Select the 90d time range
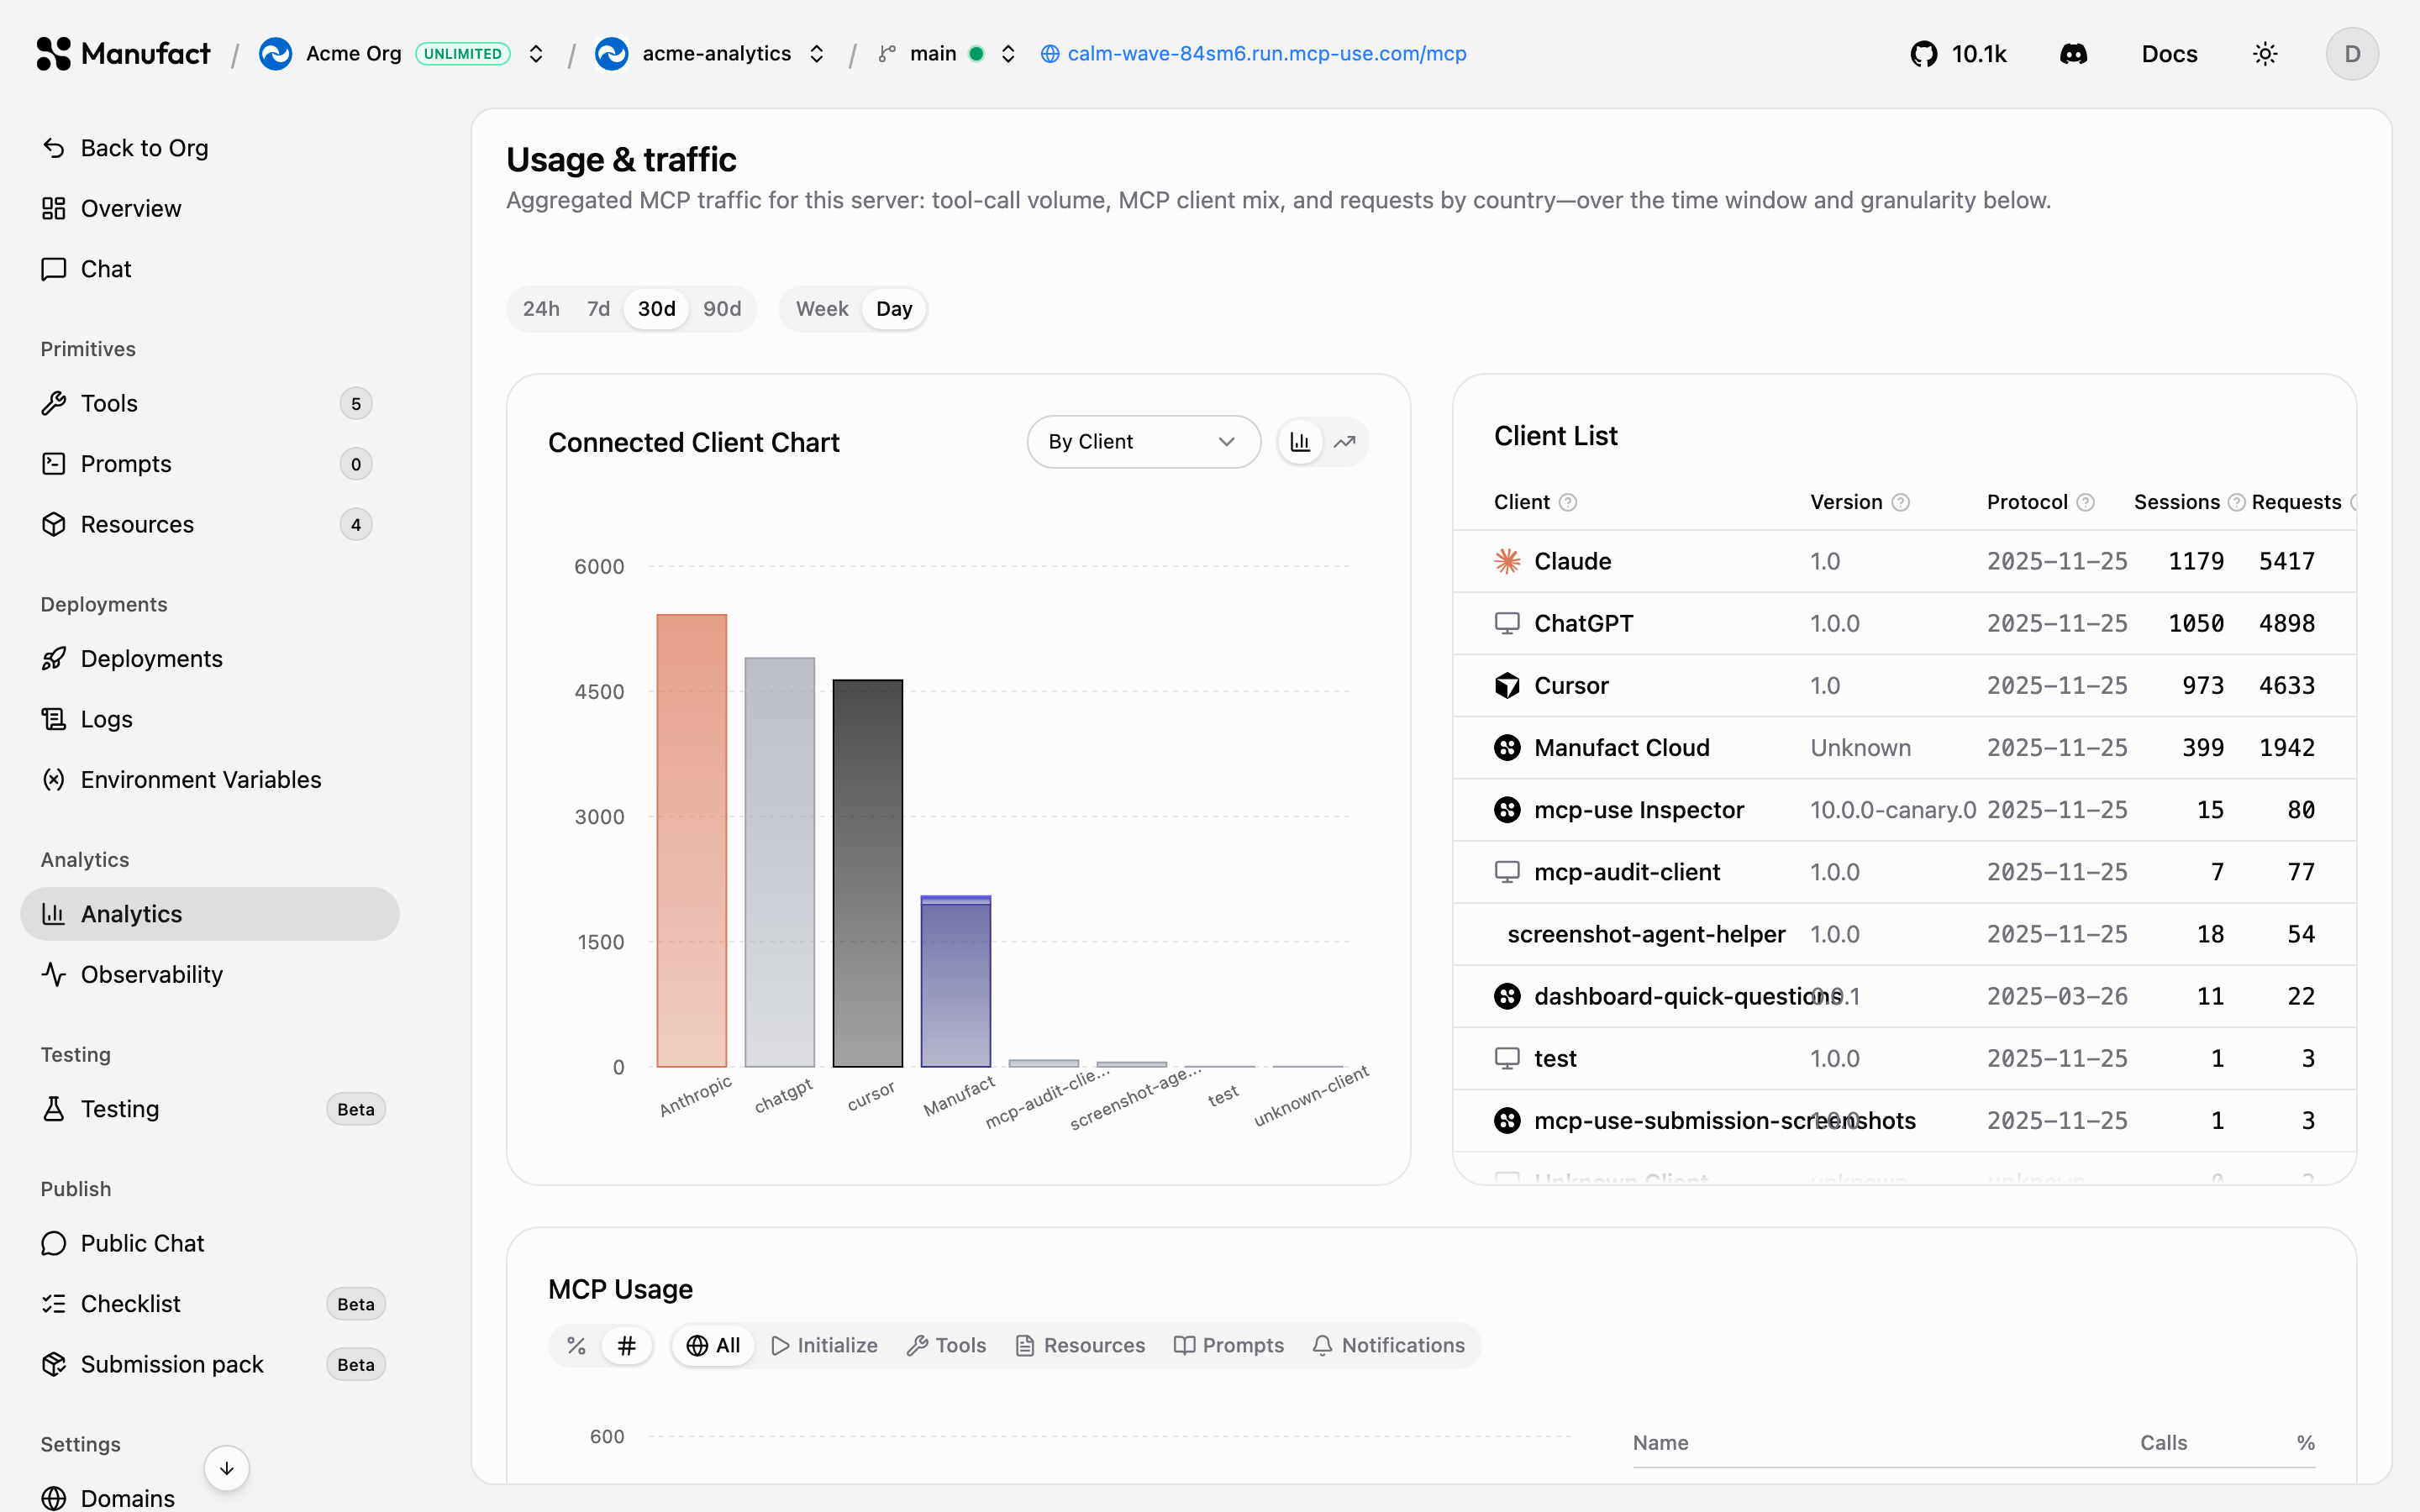Image resolution: width=2420 pixels, height=1512 pixels. pyautogui.click(x=722, y=309)
